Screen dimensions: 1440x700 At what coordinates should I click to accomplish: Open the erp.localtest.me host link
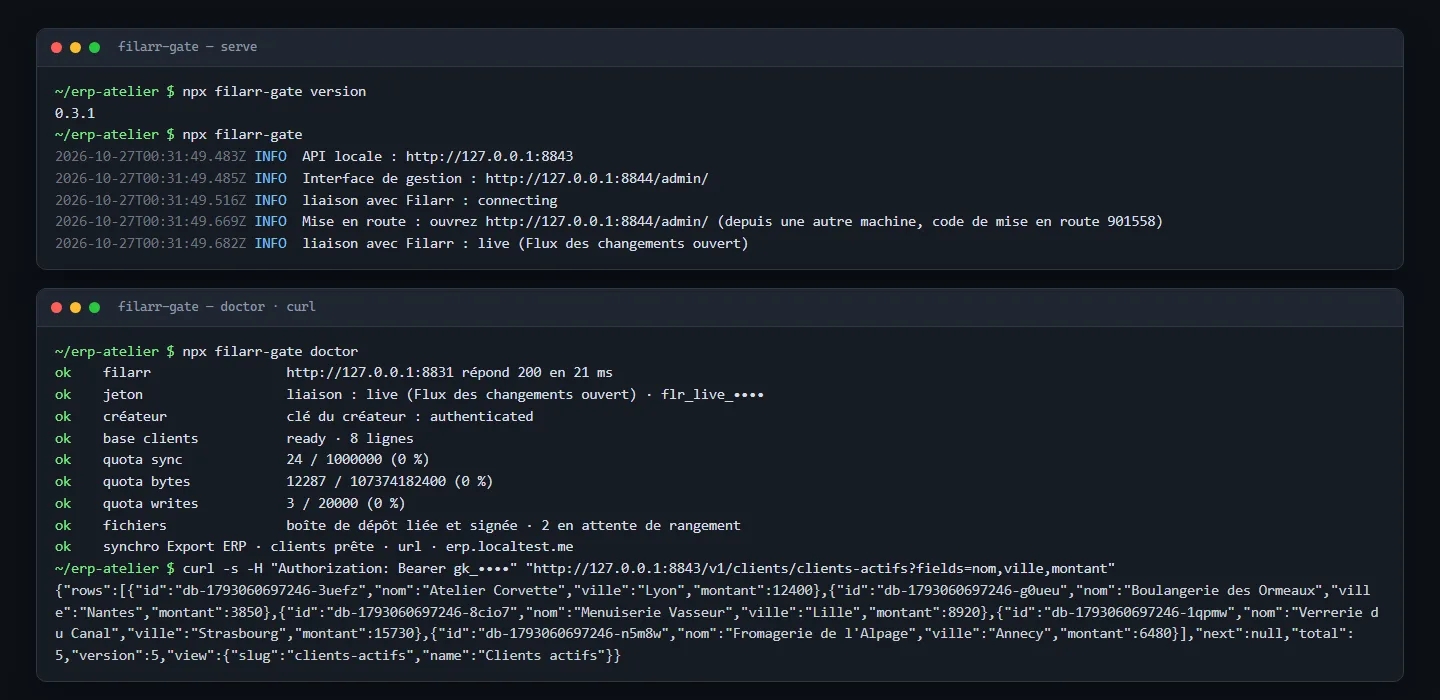coord(510,546)
